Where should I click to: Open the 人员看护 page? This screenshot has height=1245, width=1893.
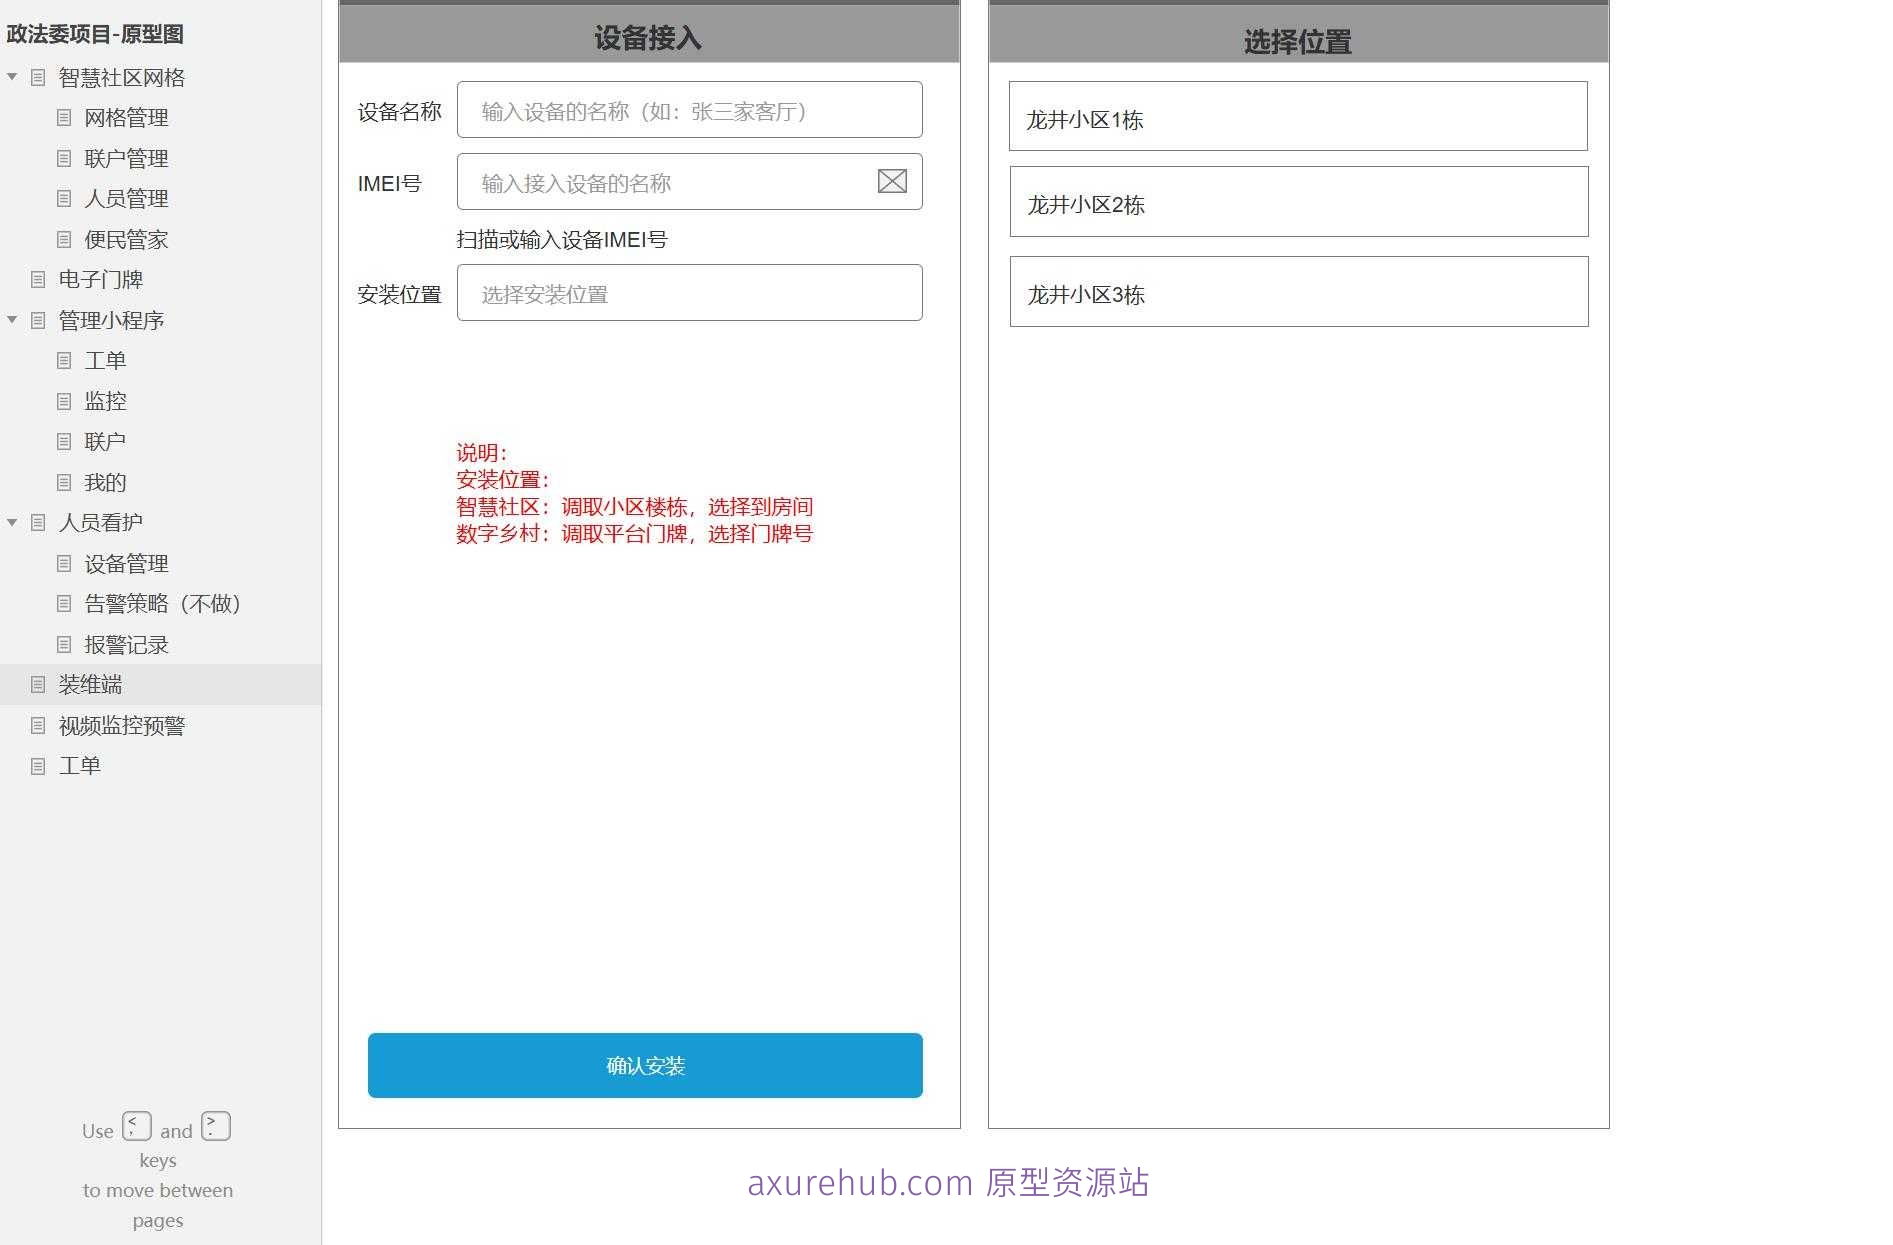tap(100, 522)
